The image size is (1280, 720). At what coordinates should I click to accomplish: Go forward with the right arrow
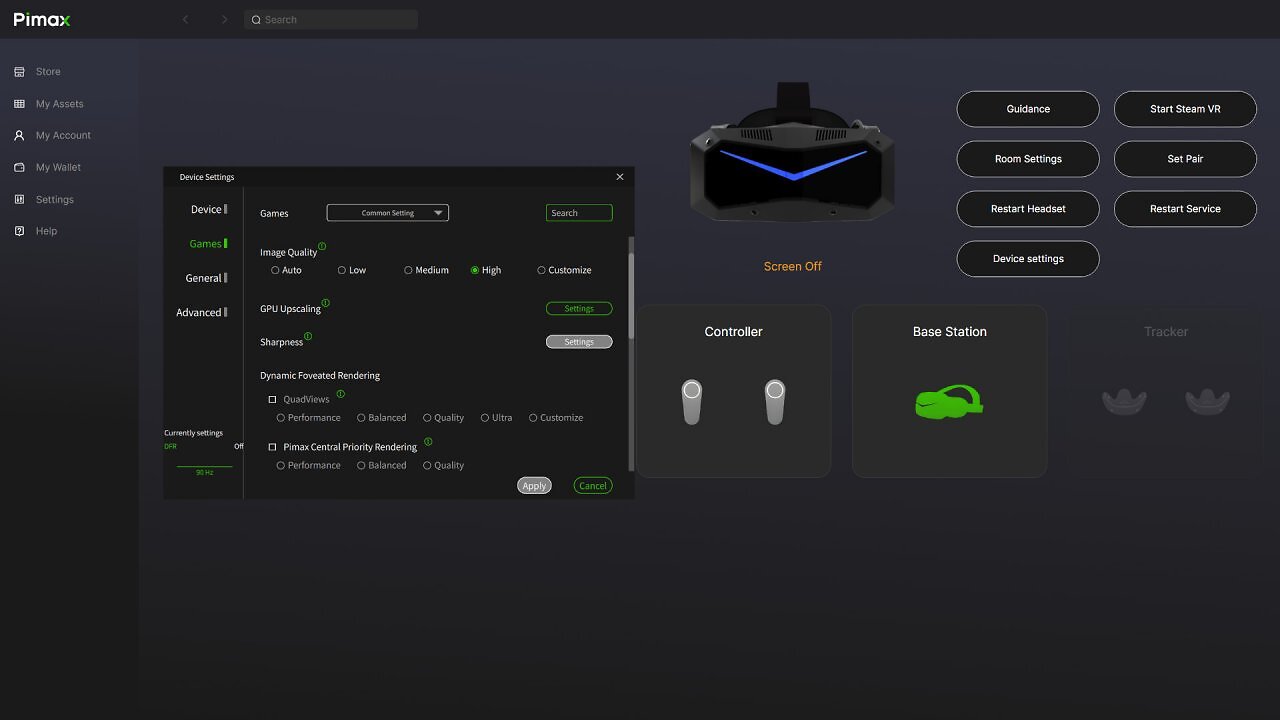coord(224,19)
